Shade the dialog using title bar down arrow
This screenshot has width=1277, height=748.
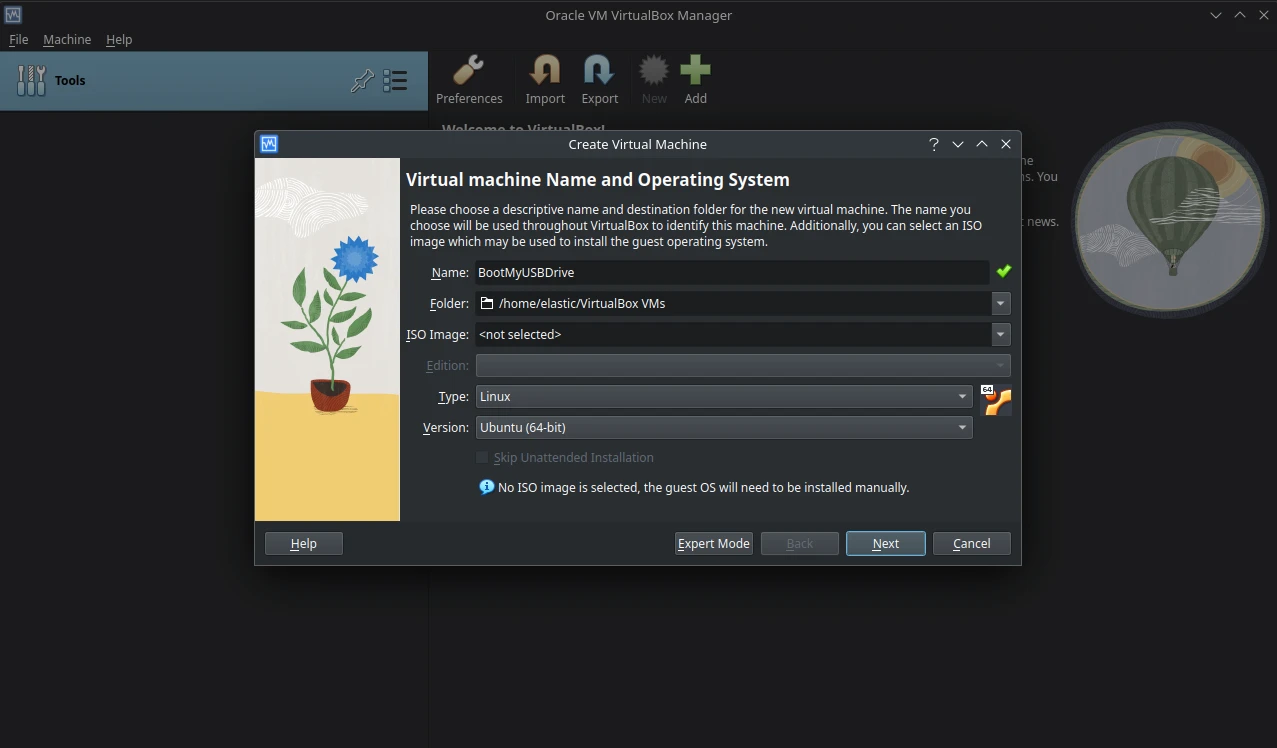[x=958, y=144]
